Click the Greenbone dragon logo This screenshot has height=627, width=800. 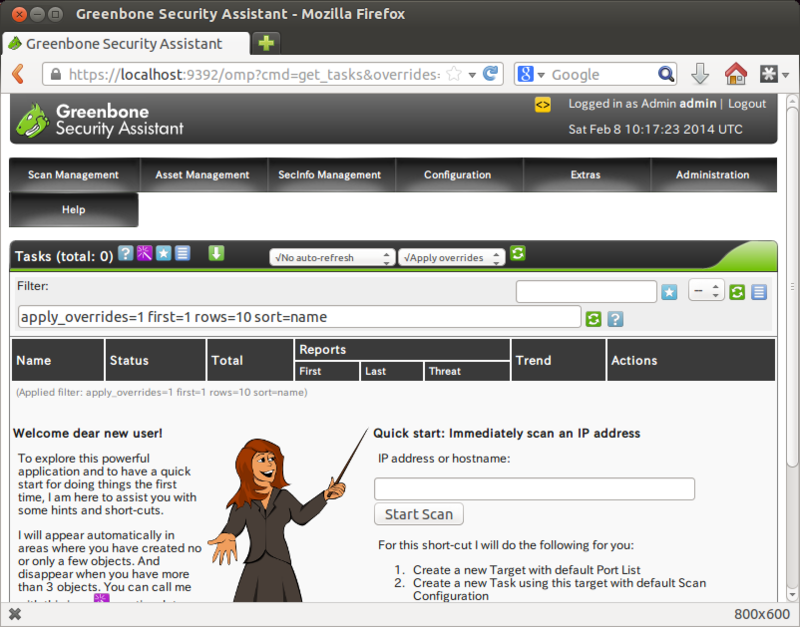click(x=32, y=120)
